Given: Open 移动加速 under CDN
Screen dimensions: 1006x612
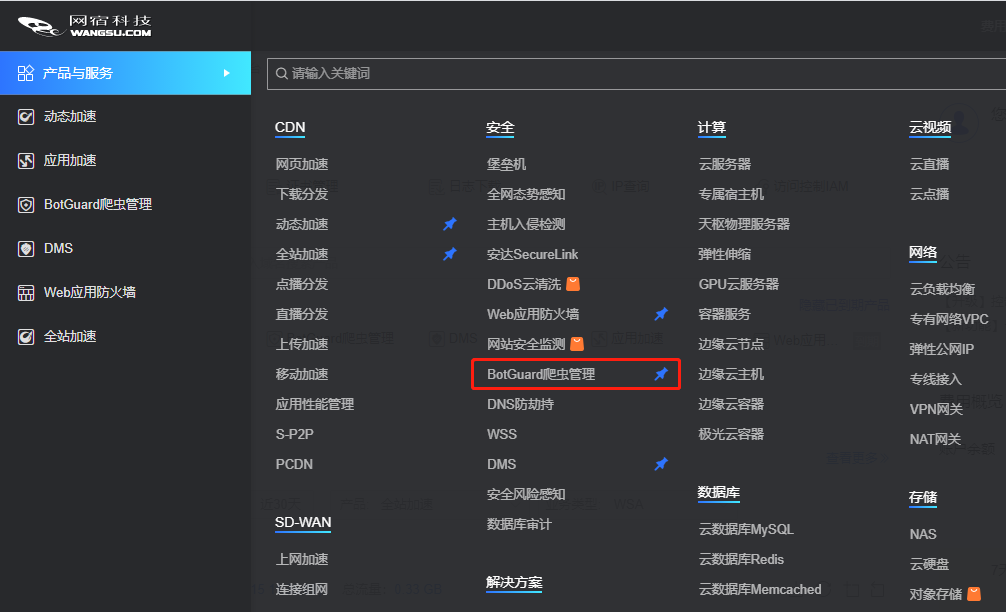Looking at the screenshot, I should pyautogui.click(x=302, y=374).
